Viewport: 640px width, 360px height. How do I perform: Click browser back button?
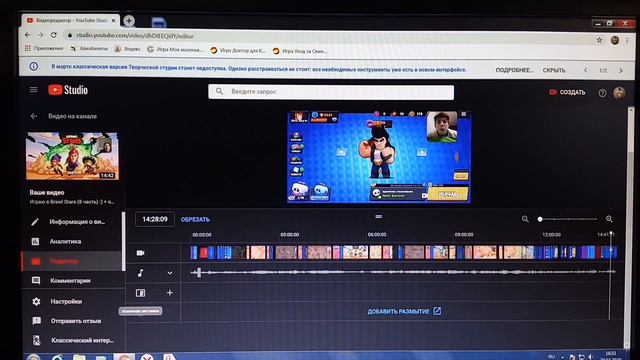27,35
